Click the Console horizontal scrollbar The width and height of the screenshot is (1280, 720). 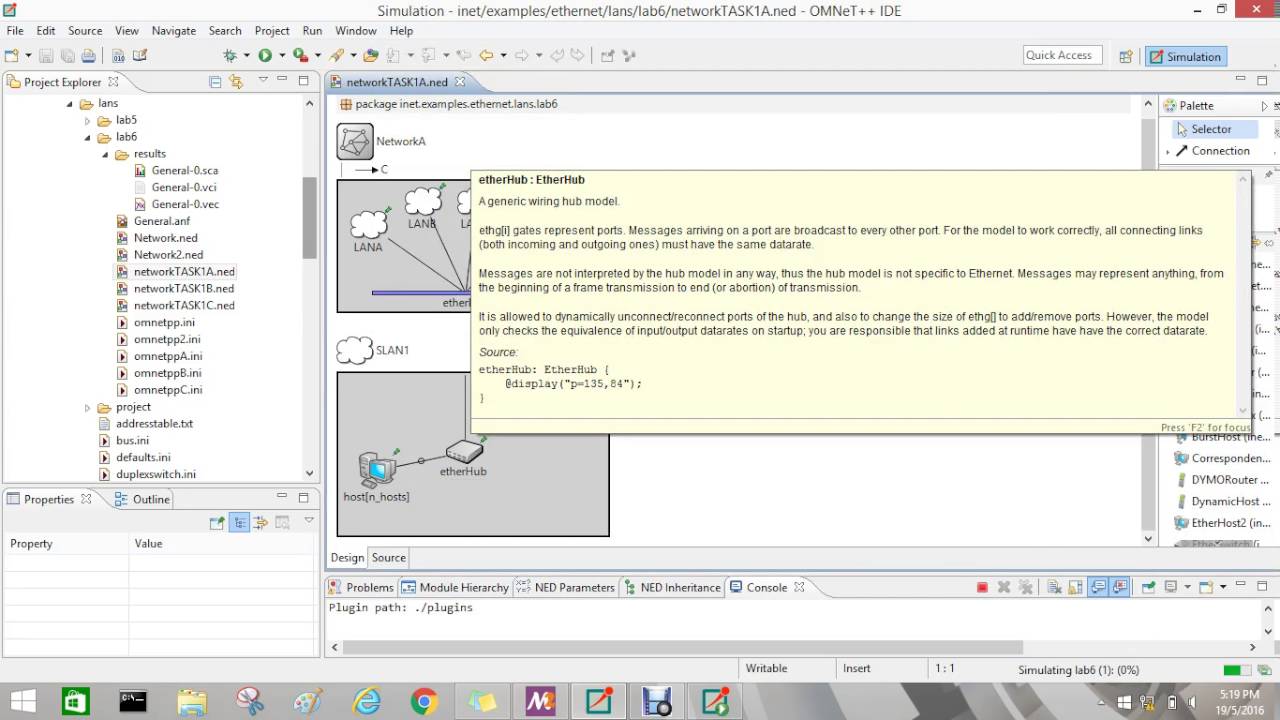tap(682, 647)
